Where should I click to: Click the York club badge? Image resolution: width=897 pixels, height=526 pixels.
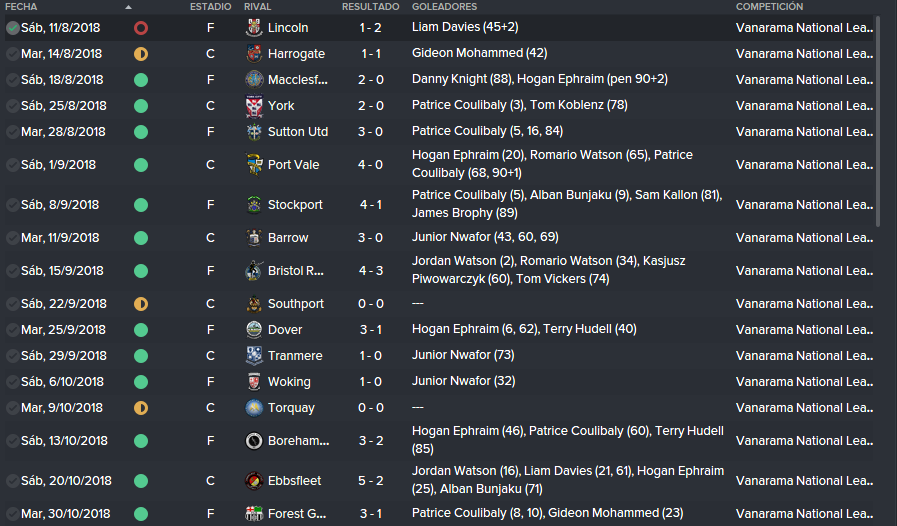coord(254,106)
